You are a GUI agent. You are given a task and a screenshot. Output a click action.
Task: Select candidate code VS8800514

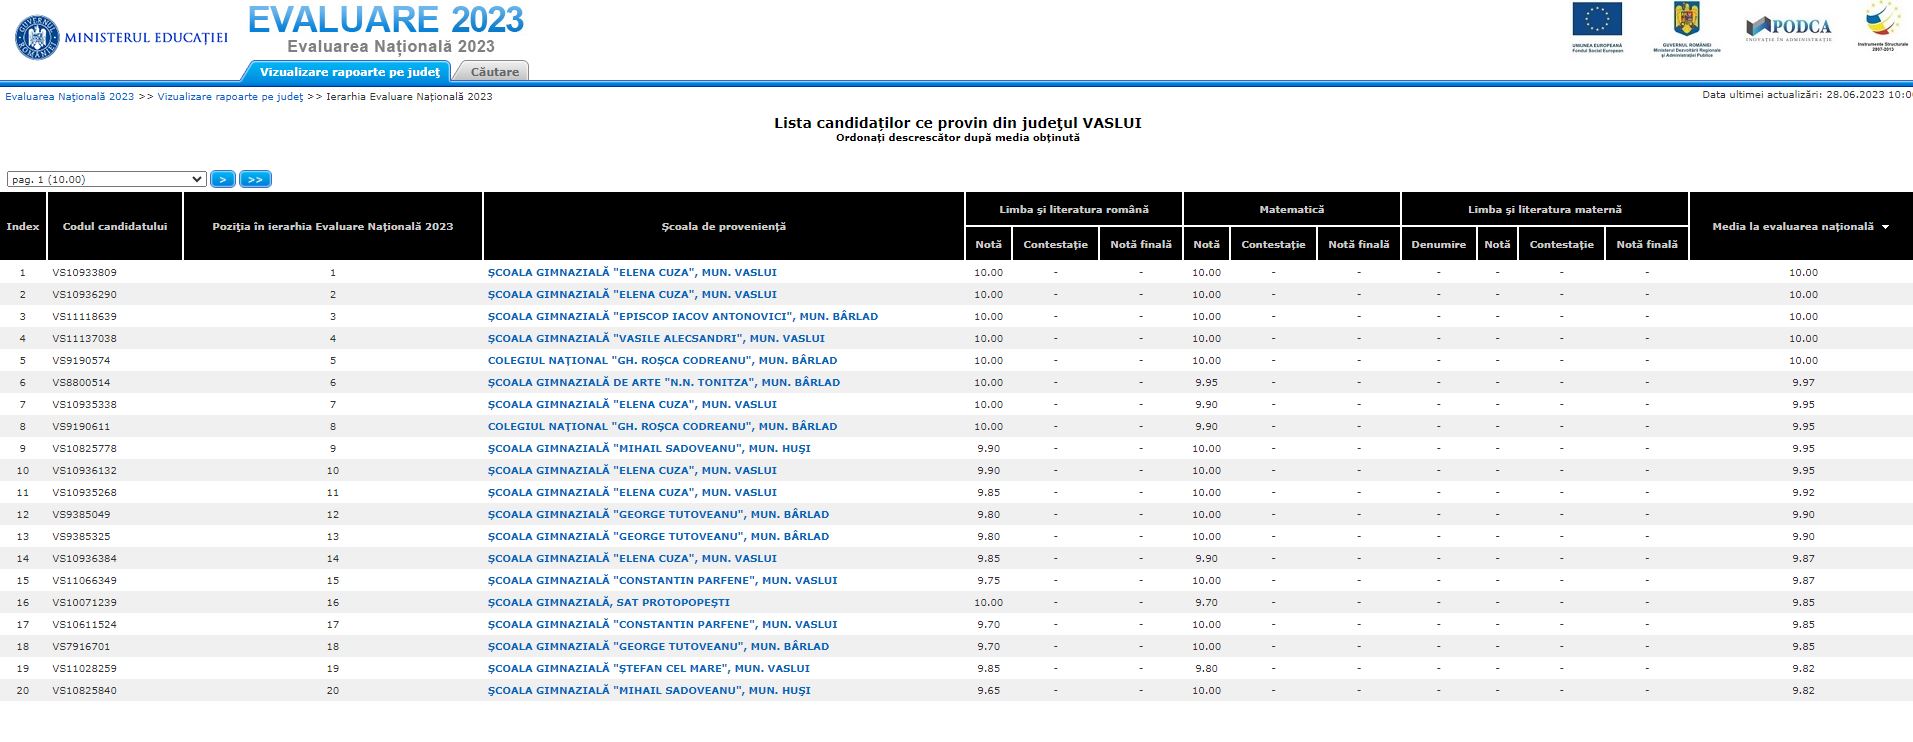[x=81, y=382]
